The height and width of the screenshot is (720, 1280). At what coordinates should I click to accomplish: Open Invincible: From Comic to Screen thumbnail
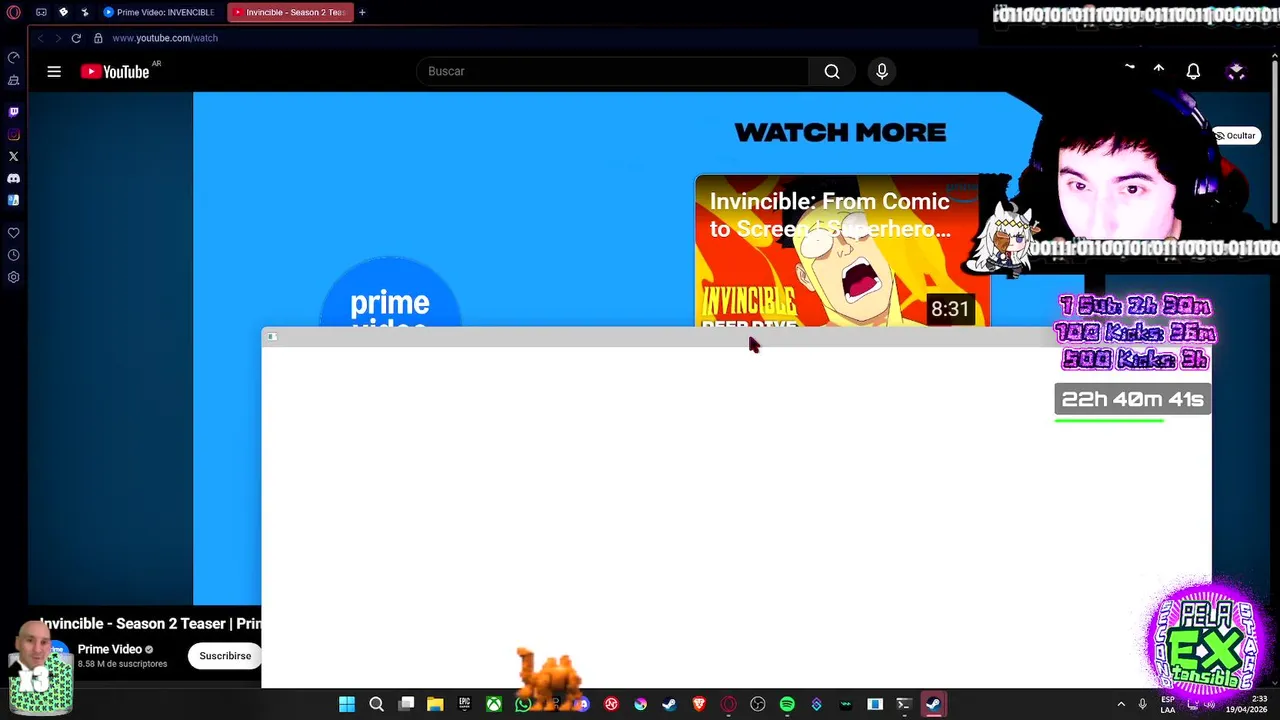point(842,250)
